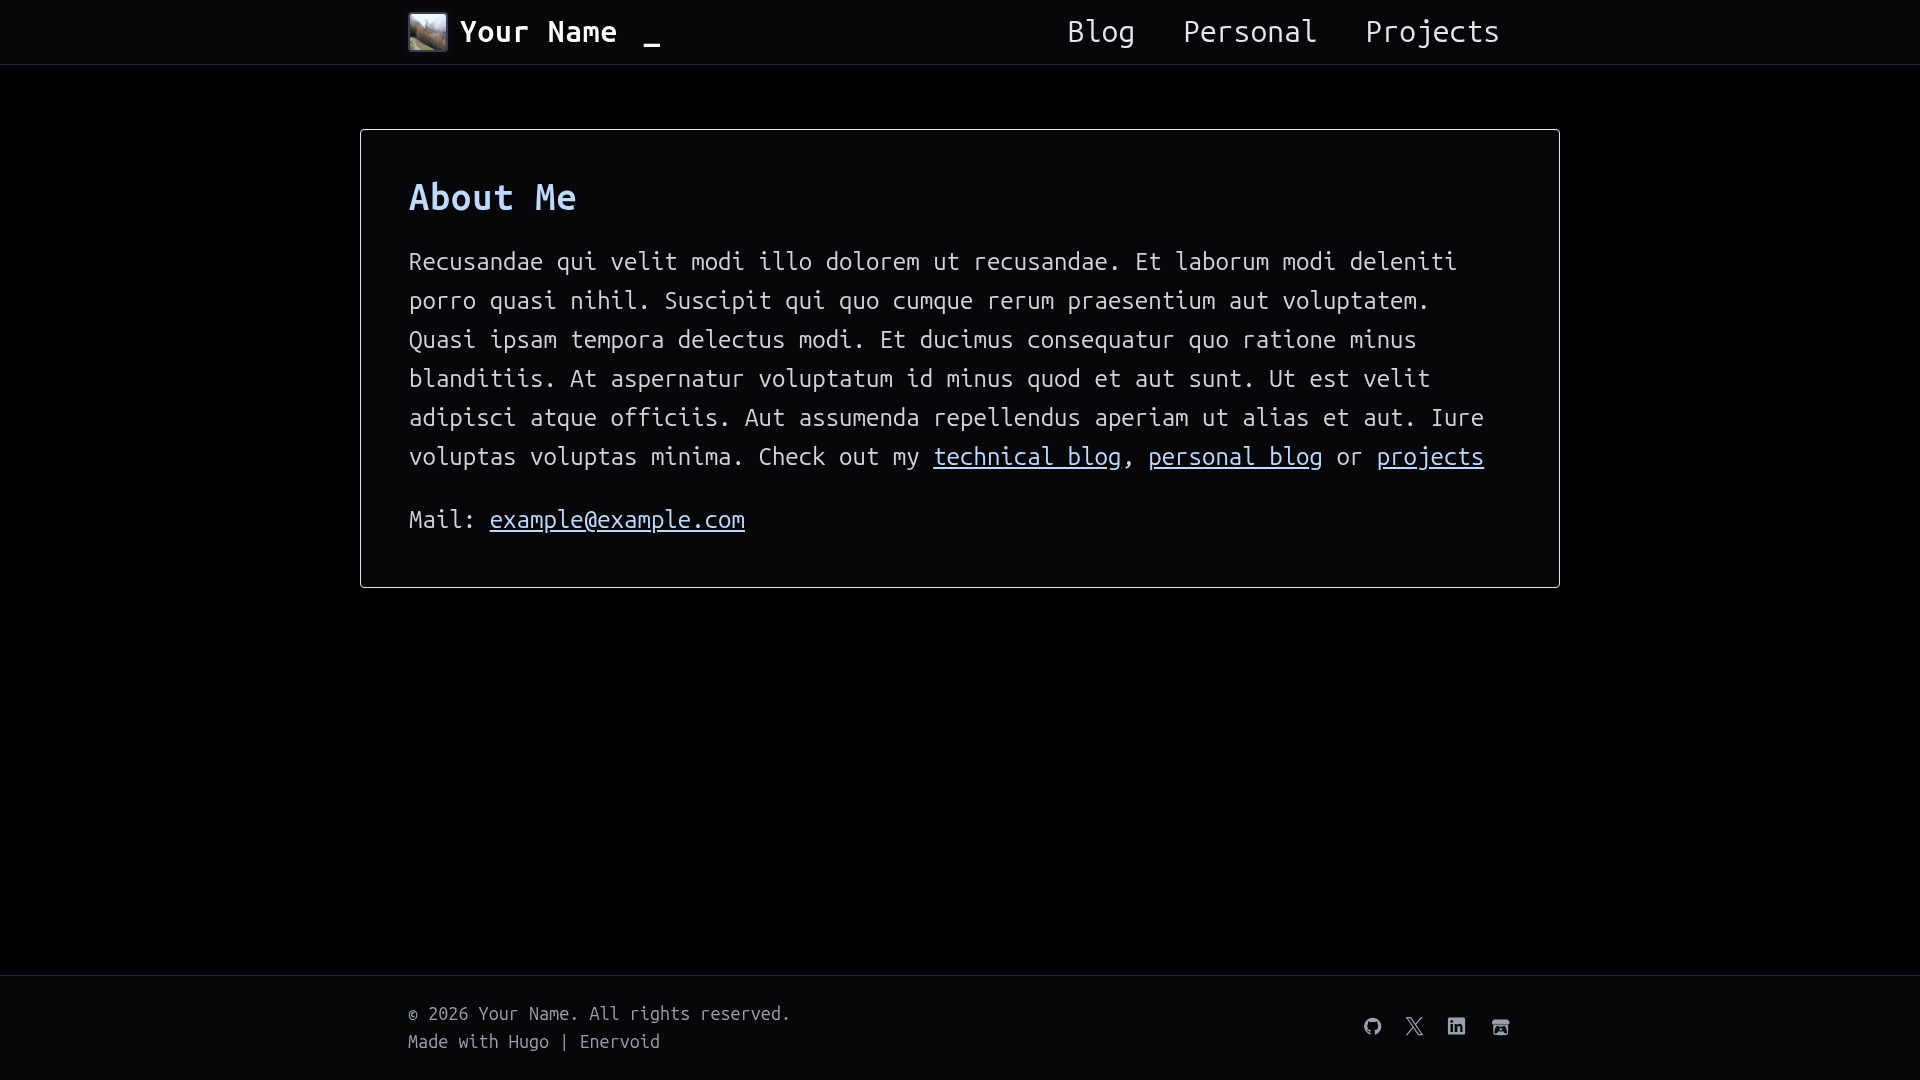Follow the personal blog link
The image size is (1920, 1080).
click(1235, 456)
